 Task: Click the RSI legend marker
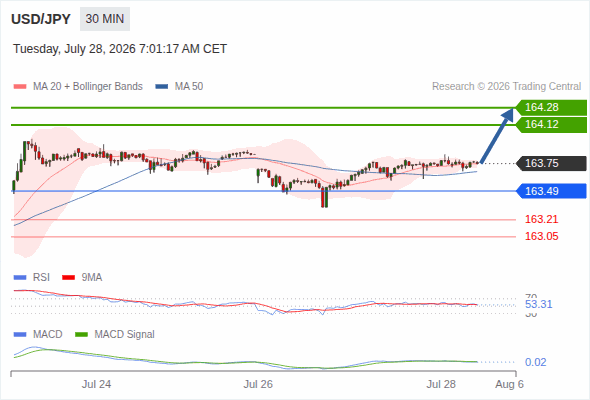(20, 278)
